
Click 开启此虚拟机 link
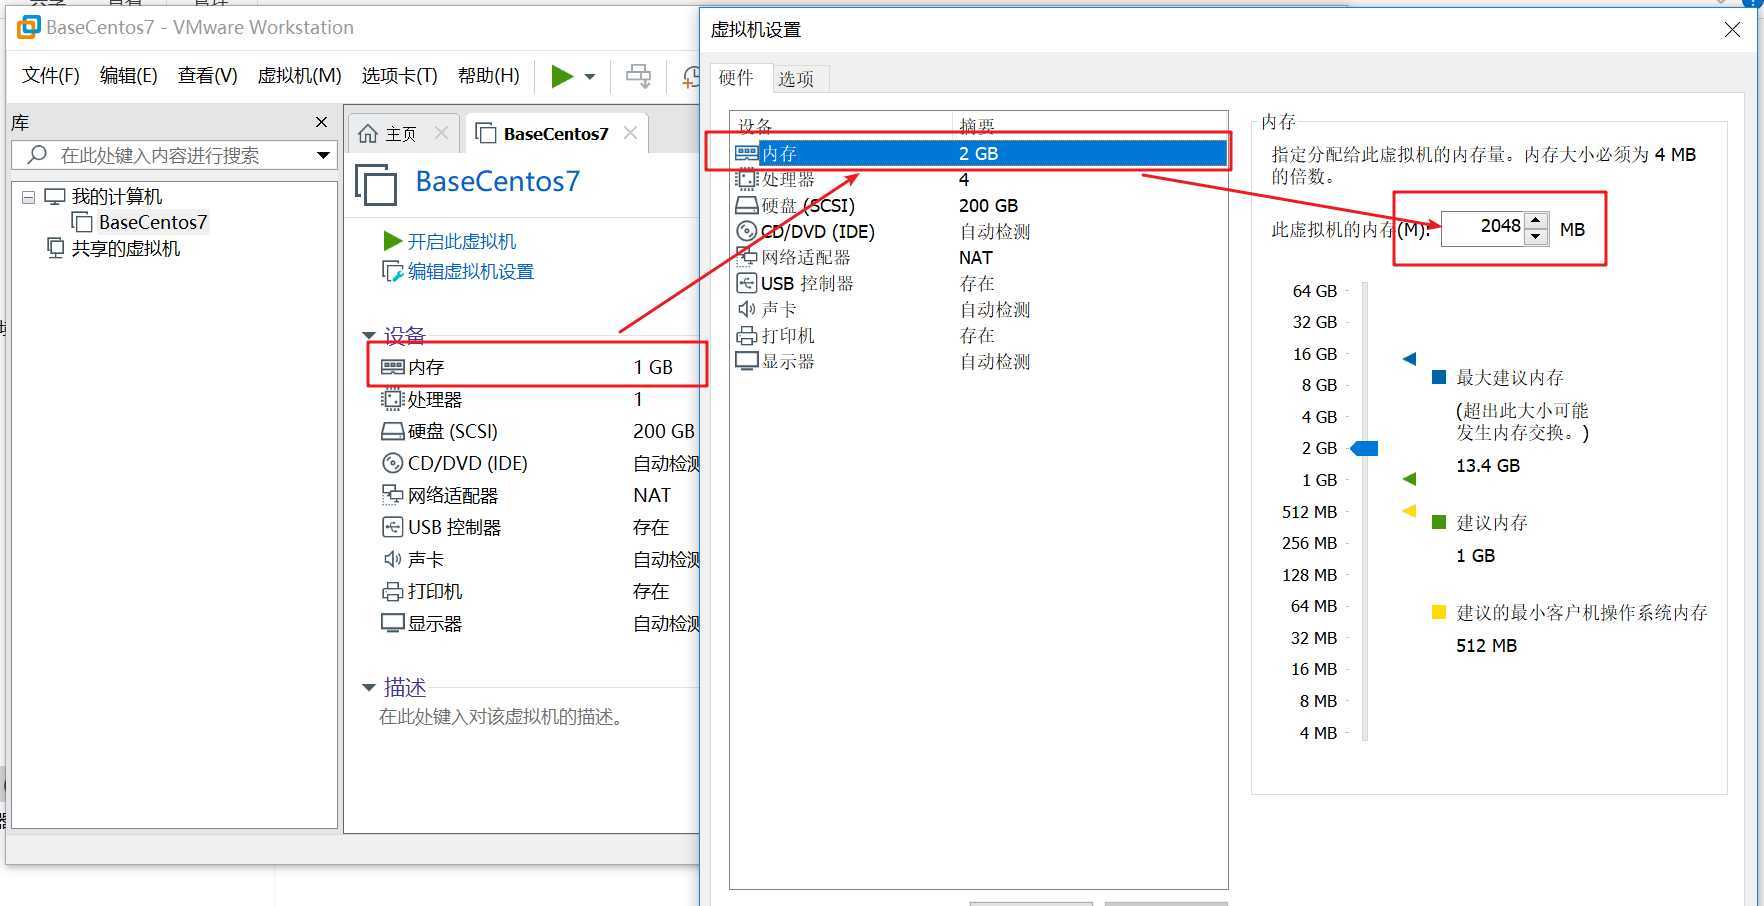(x=462, y=241)
